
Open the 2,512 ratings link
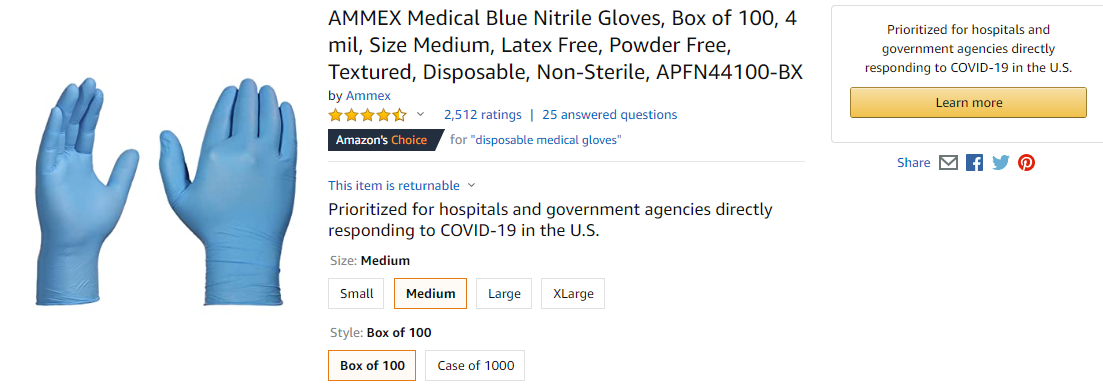click(483, 115)
